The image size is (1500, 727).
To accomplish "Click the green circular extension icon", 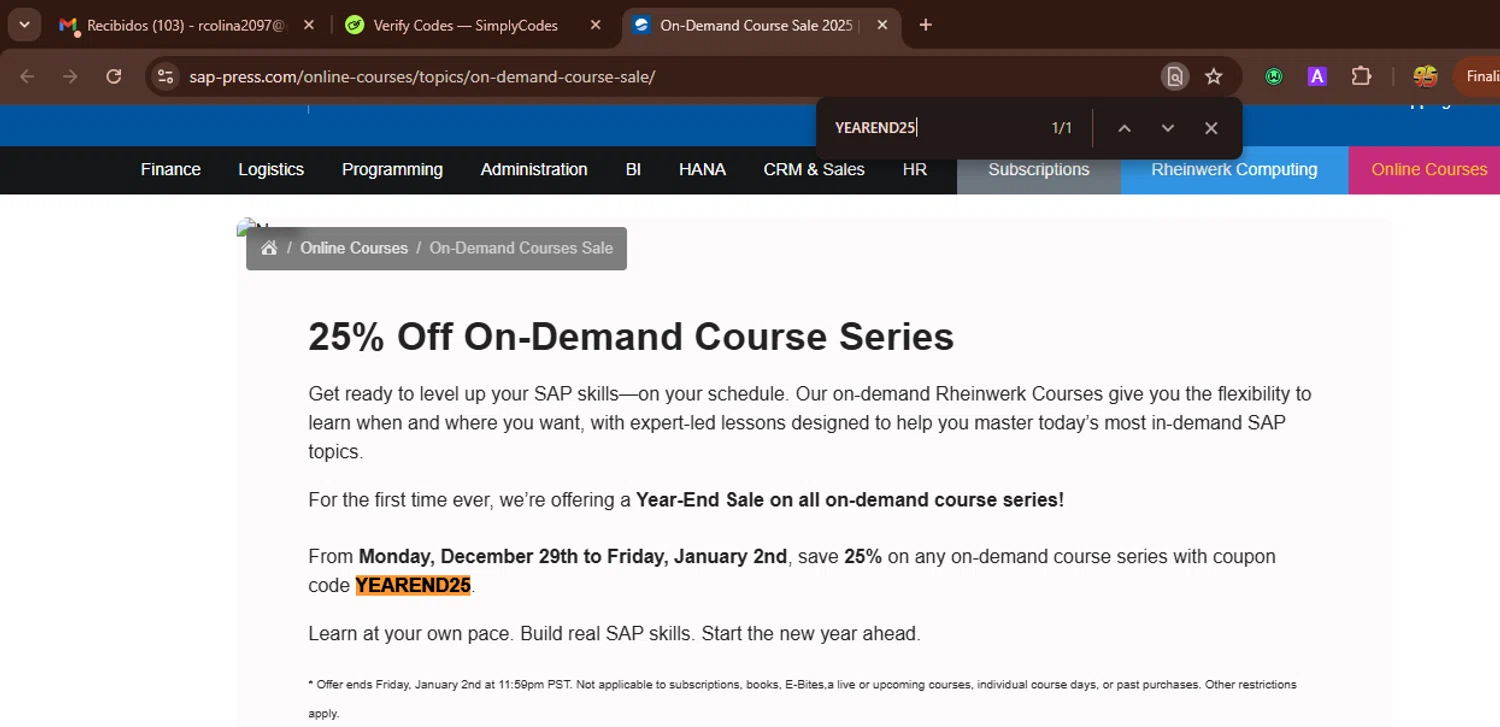I will tap(1274, 77).
